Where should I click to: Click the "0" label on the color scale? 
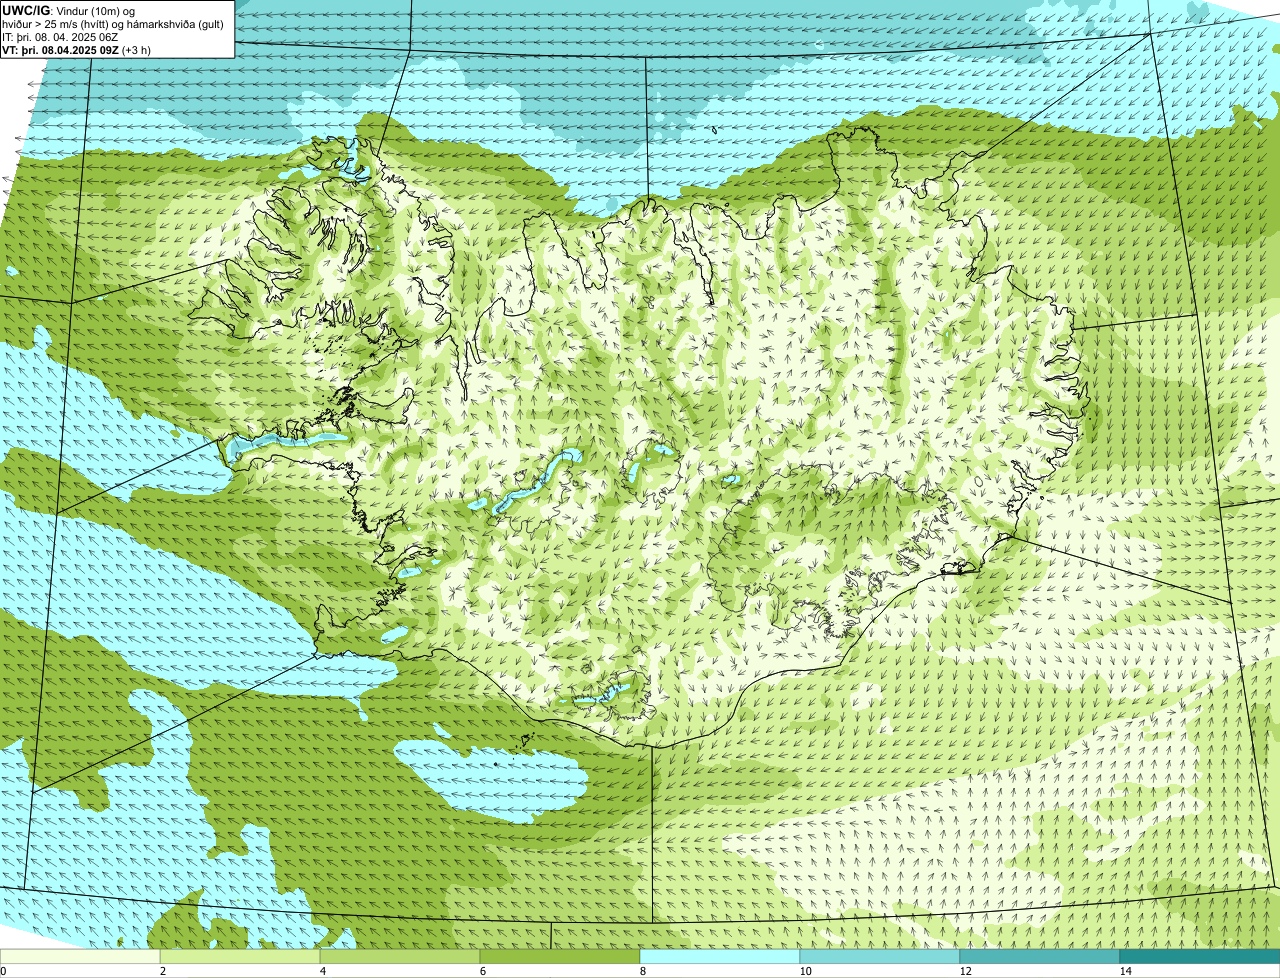[3, 971]
